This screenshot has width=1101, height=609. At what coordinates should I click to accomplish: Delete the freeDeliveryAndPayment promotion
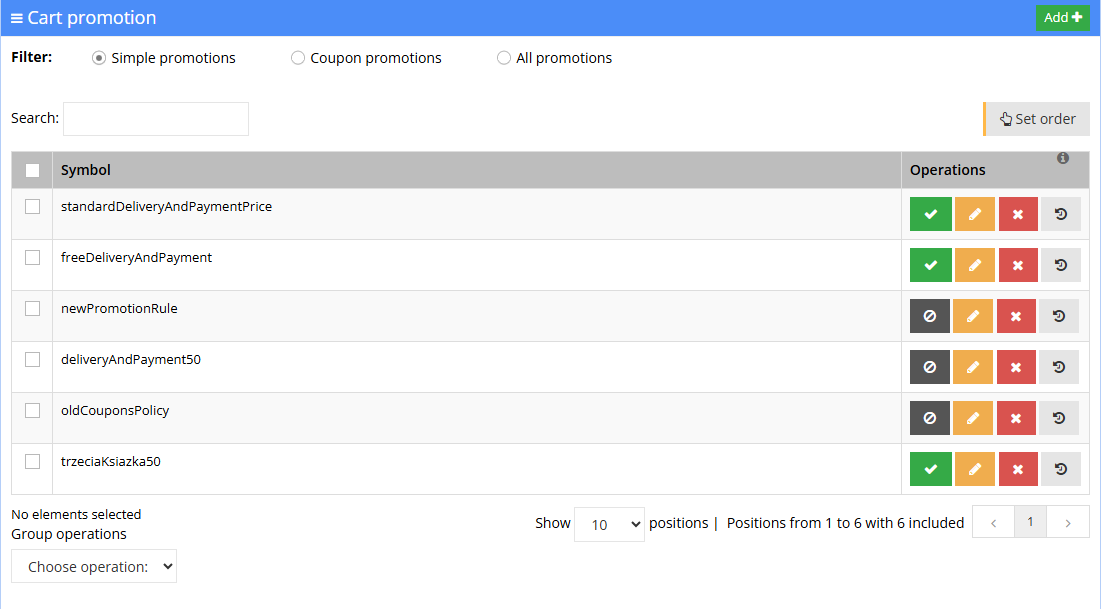(x=1018, y=265)
